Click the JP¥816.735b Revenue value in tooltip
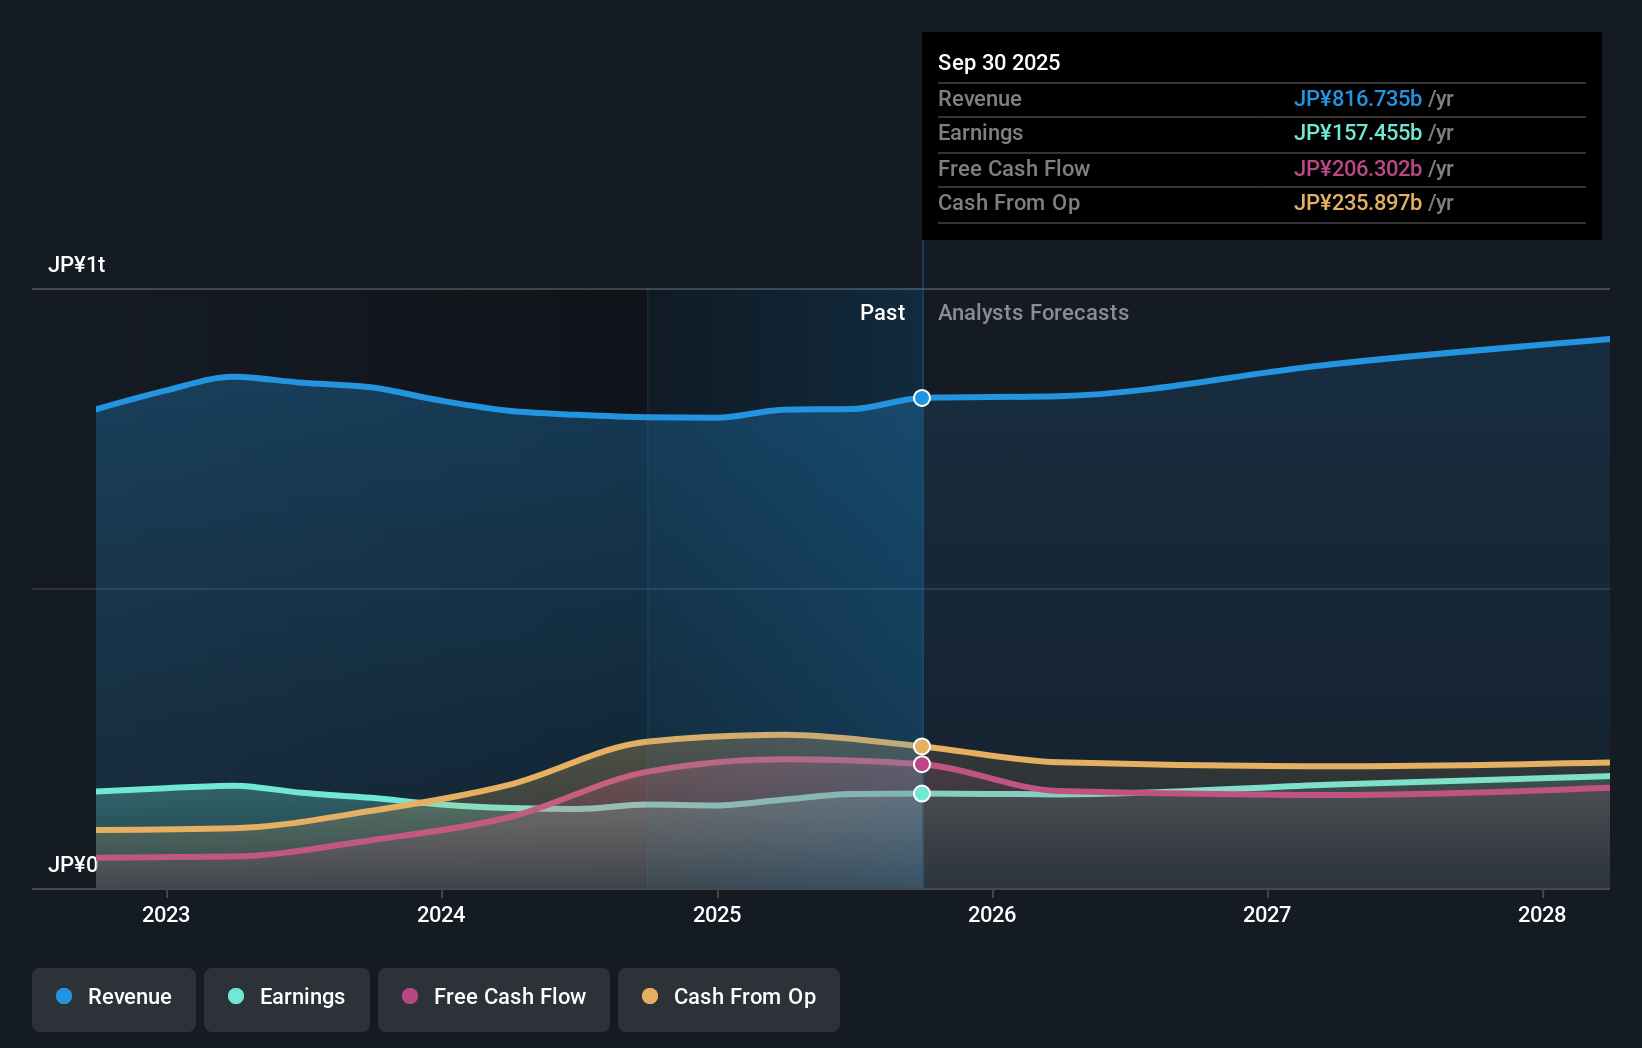This screenshot has height=1048, width=1642. tap(1359, 98)
